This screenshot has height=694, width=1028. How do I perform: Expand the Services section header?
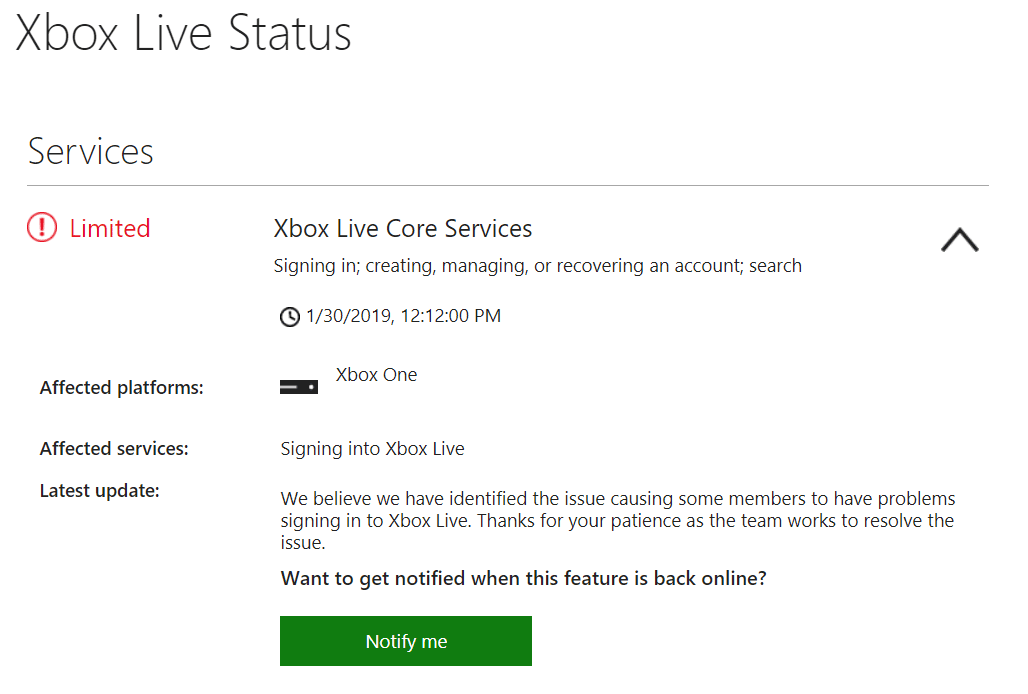point(90,151)
